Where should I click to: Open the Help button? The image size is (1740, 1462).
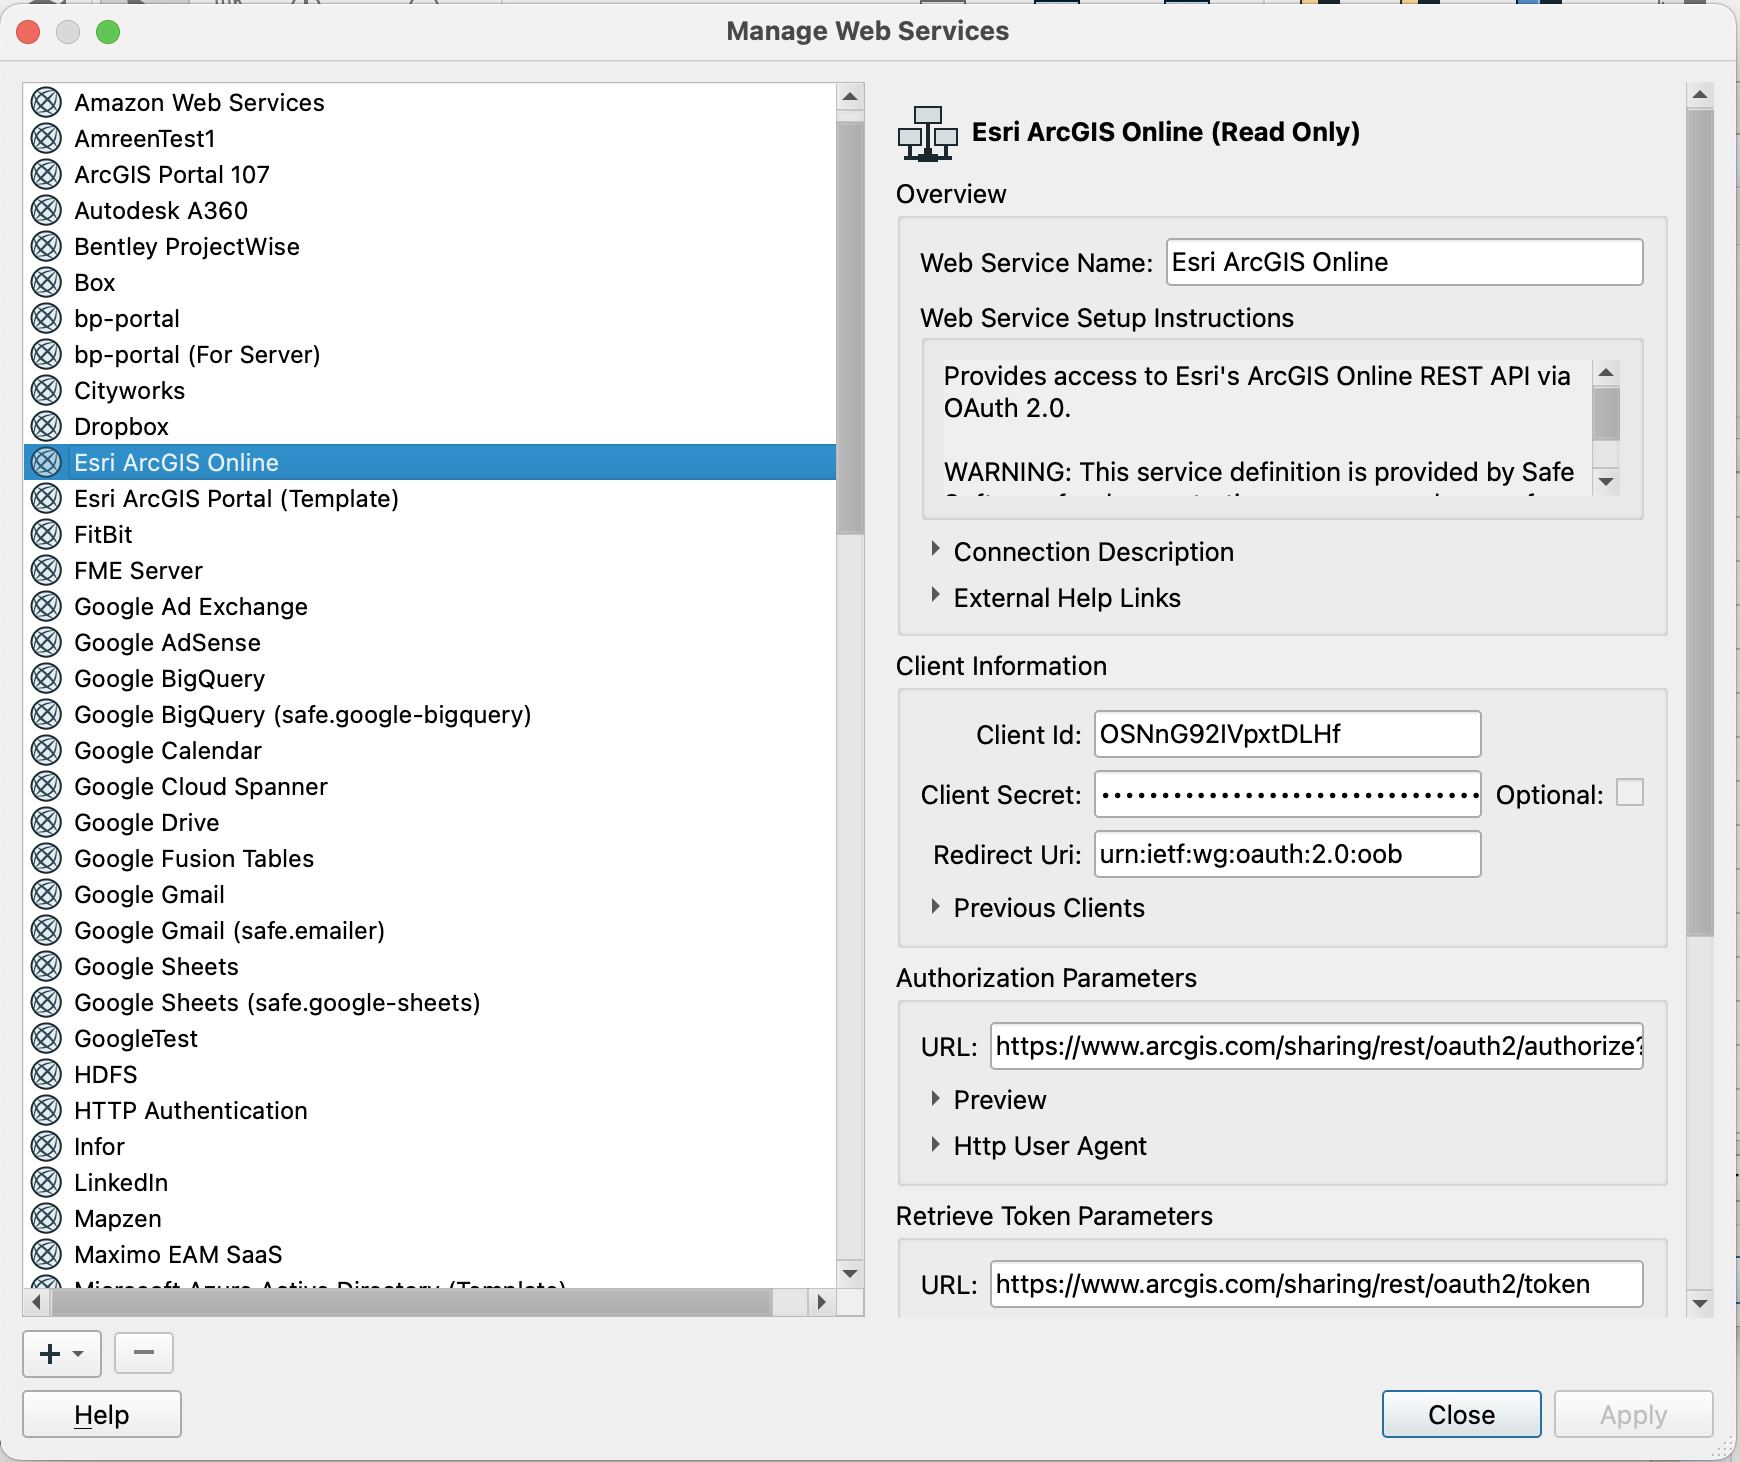point(102,1414)
